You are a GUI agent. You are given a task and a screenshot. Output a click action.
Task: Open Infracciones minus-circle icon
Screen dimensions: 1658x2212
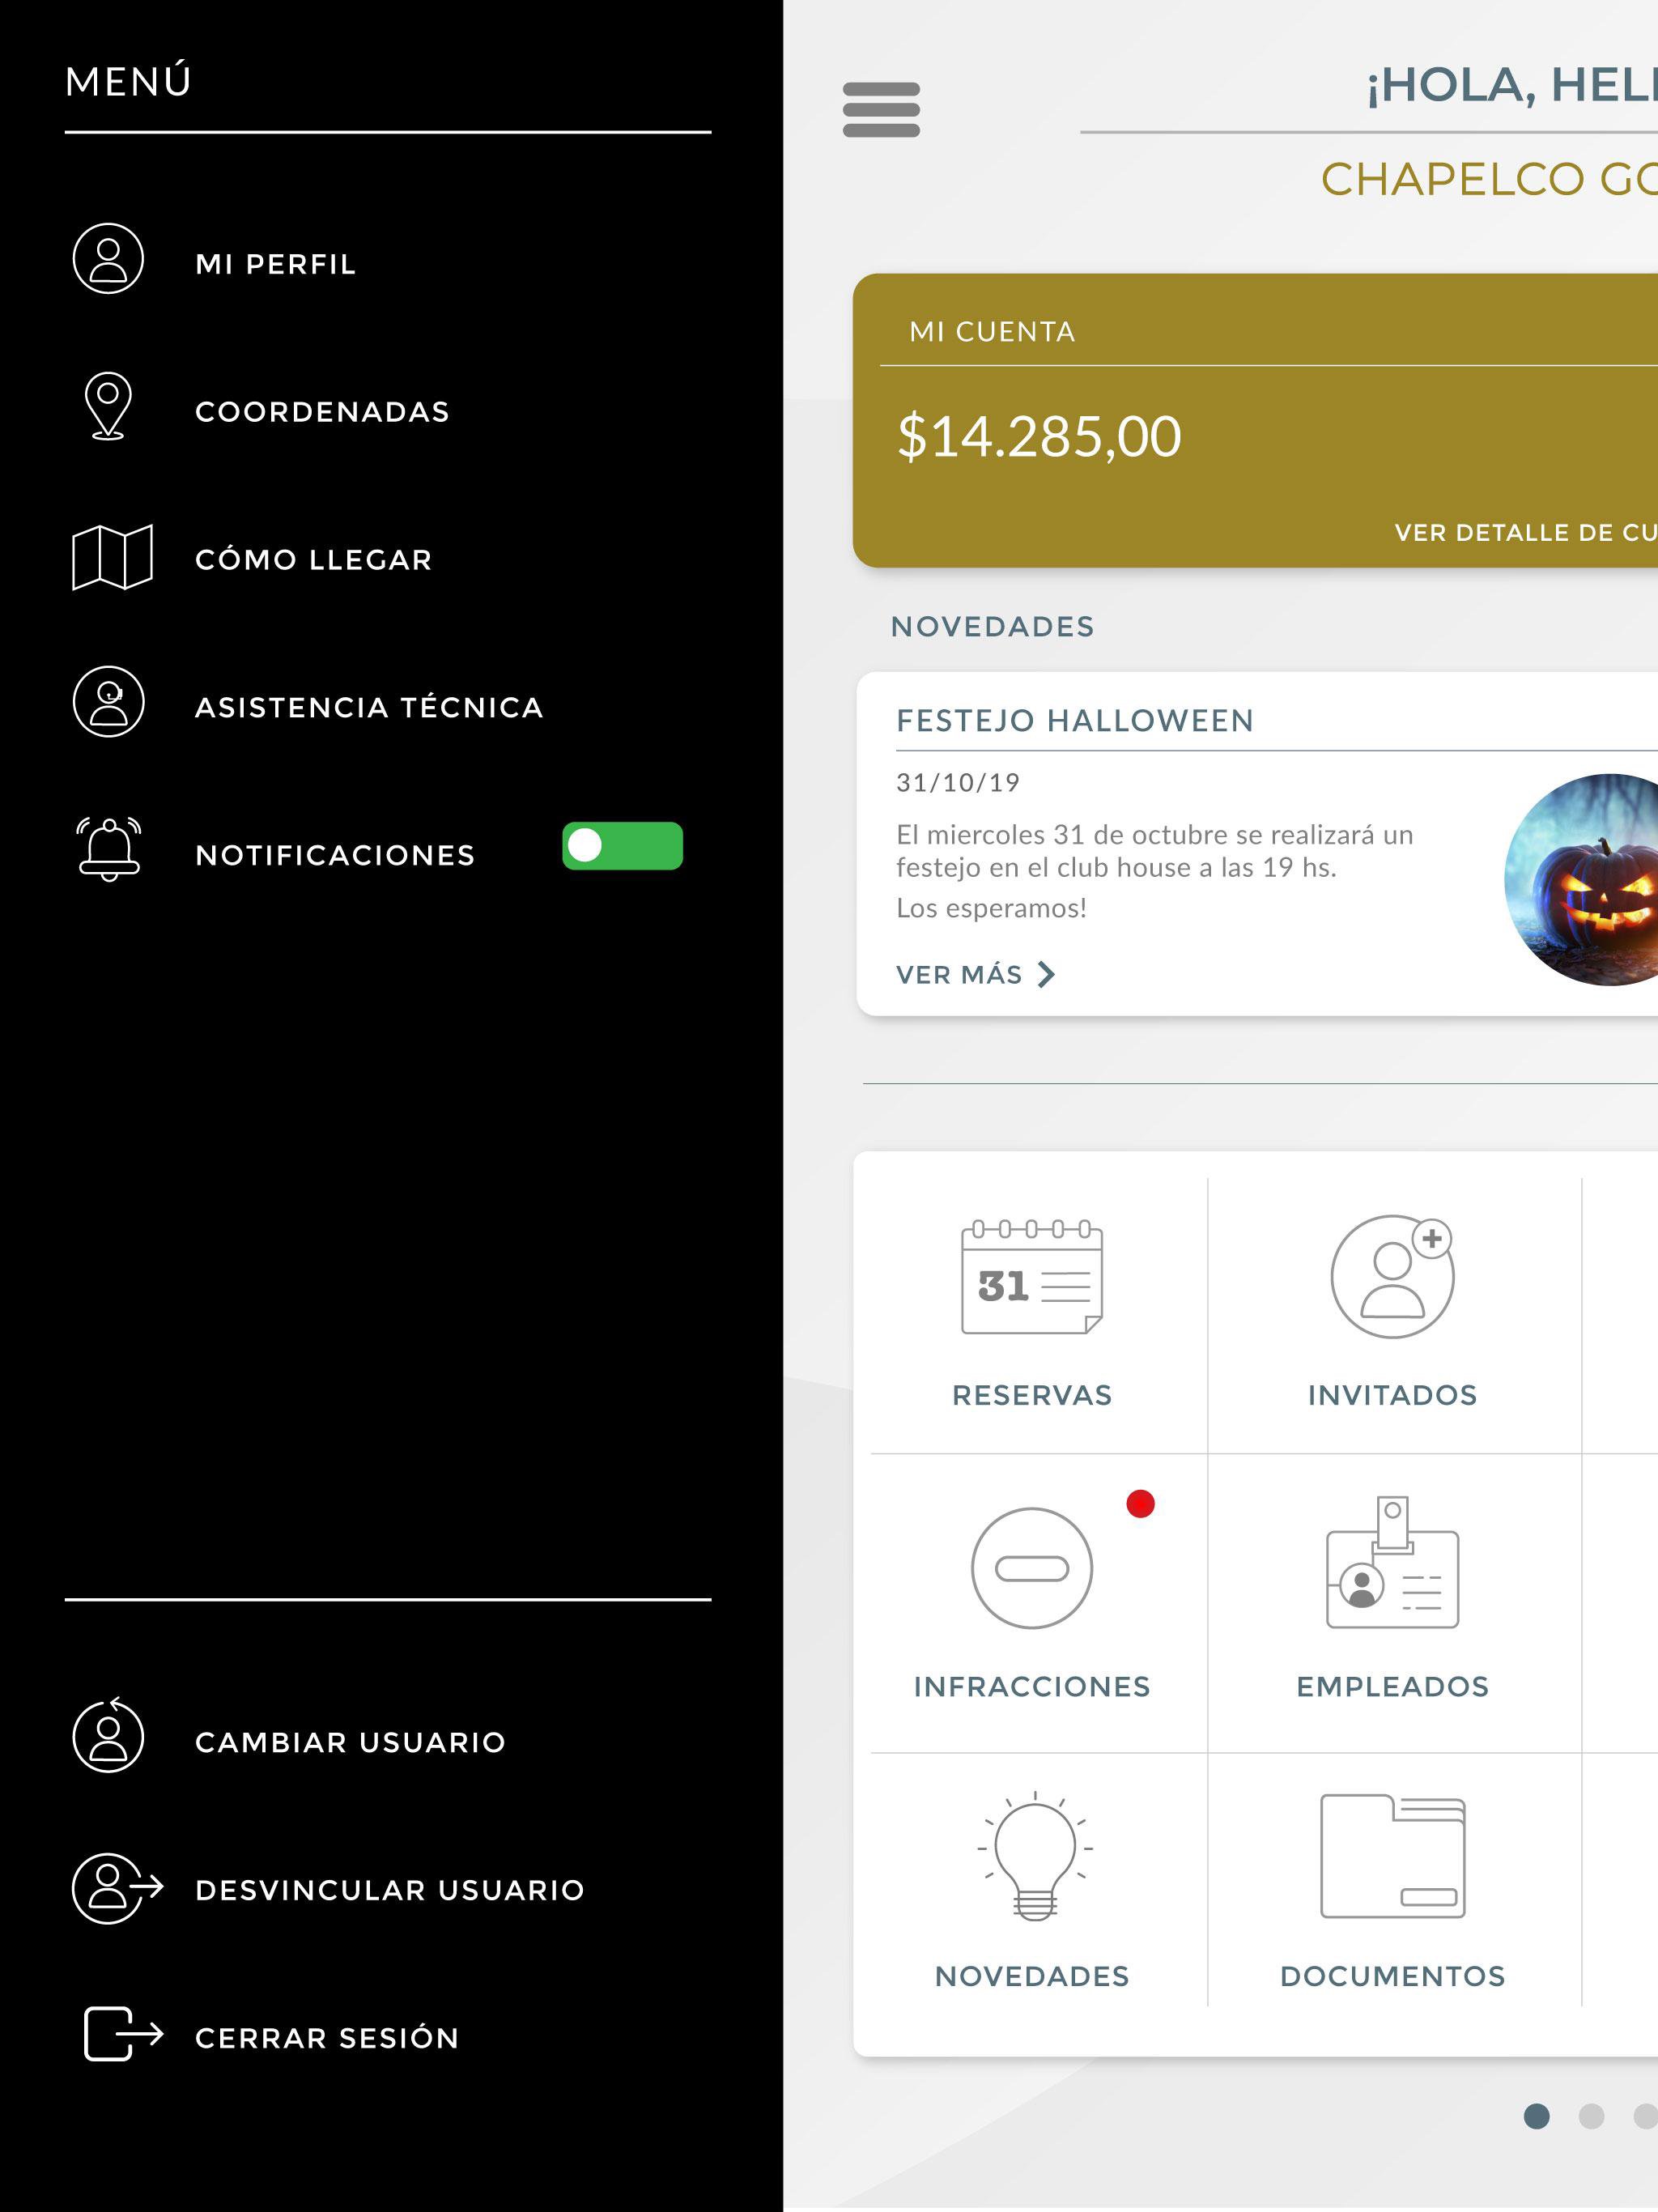point(1031,1568)
